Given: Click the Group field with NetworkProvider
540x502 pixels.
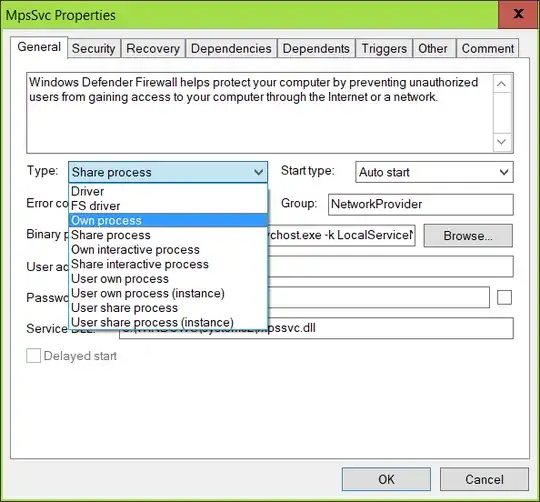Looking at the screenshot, I should point(420,205).
